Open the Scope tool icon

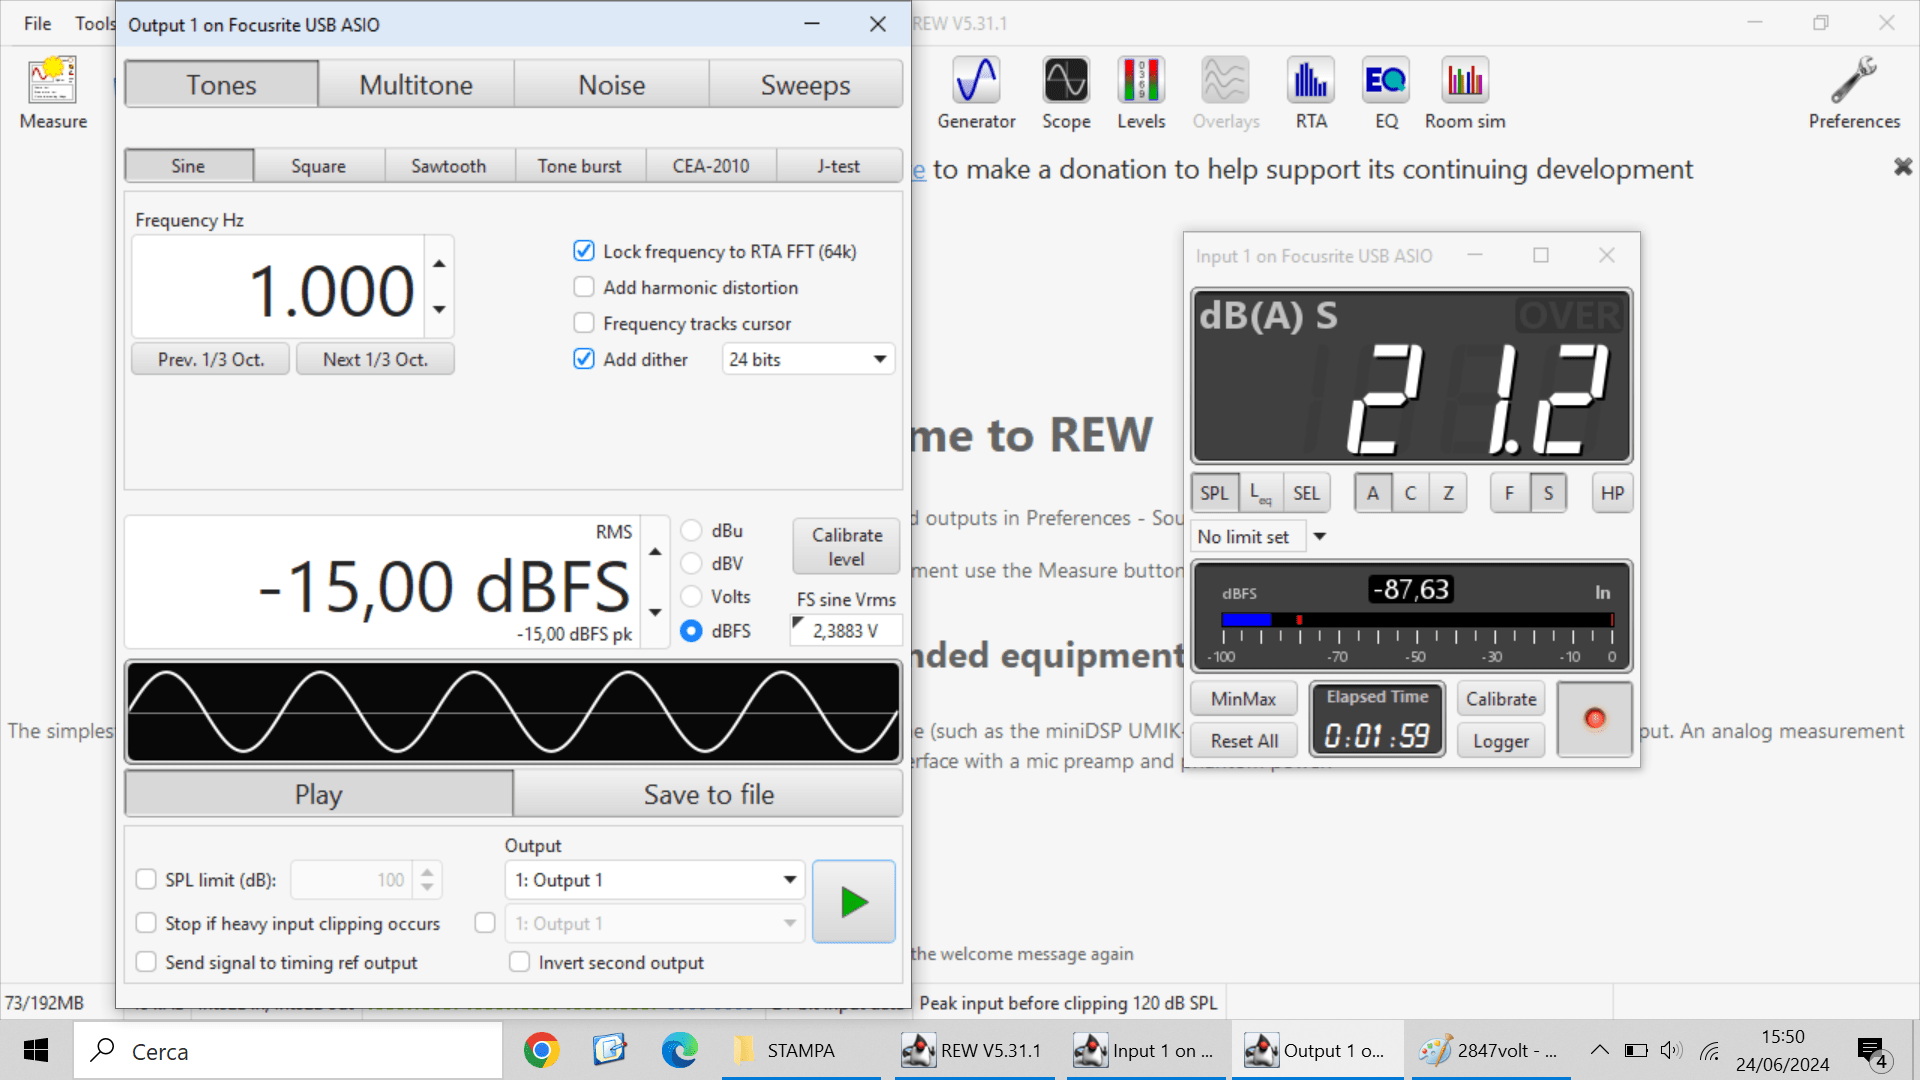click(1066, 94)
